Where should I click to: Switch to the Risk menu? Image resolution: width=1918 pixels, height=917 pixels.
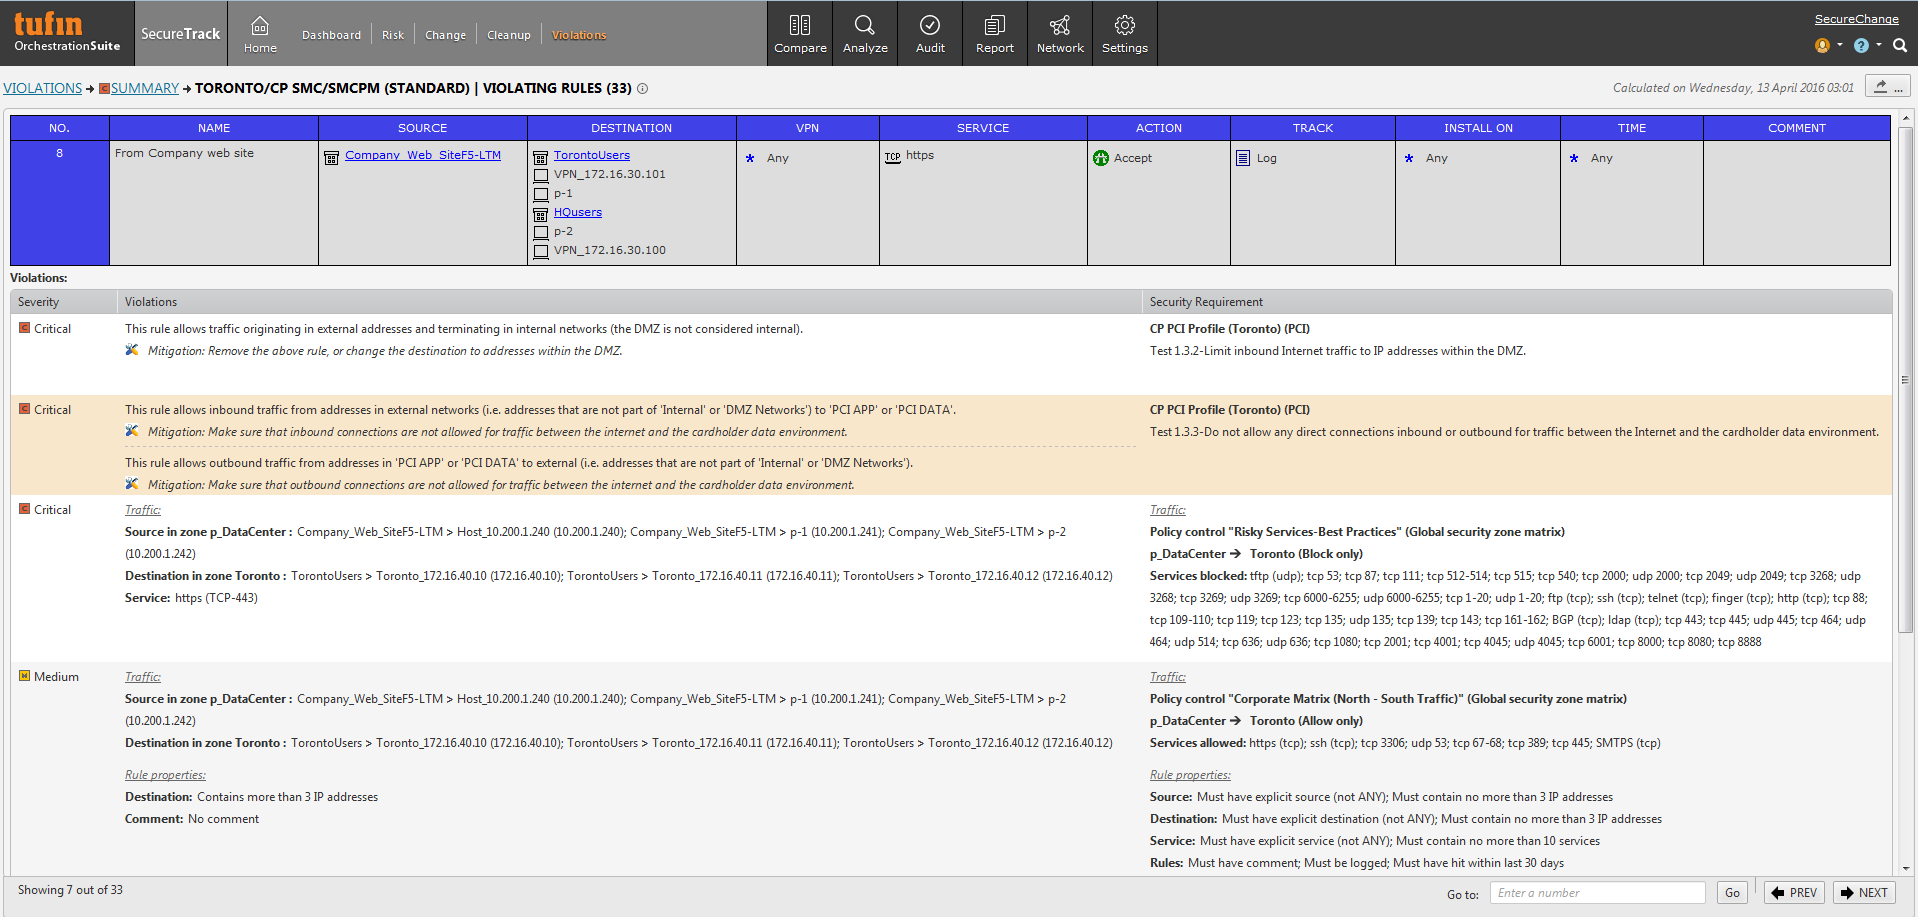[393, 35]
